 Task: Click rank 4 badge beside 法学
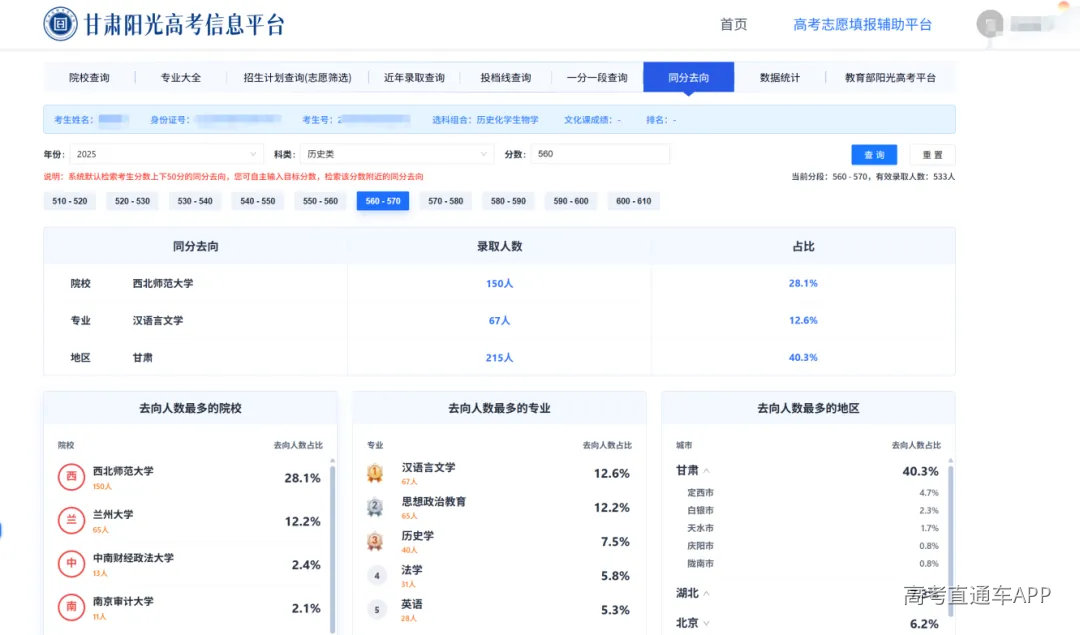tap(376, 575)
